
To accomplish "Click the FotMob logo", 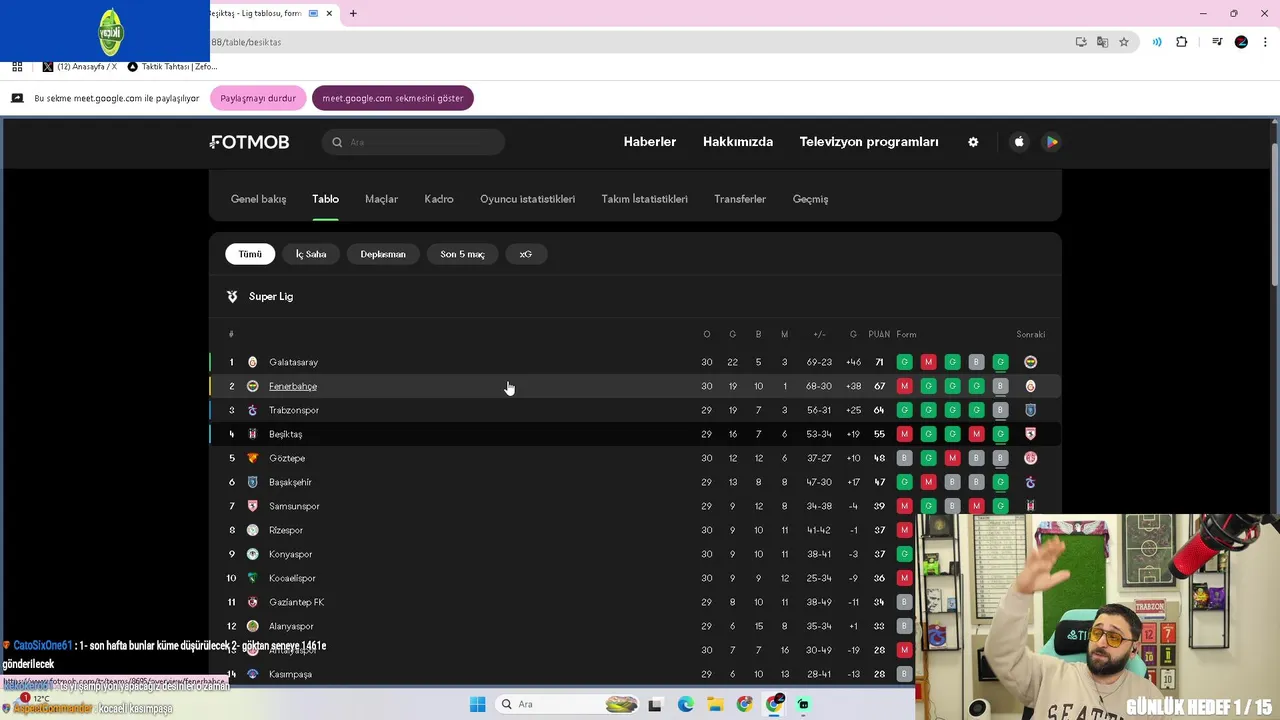I will click(250, 142).
